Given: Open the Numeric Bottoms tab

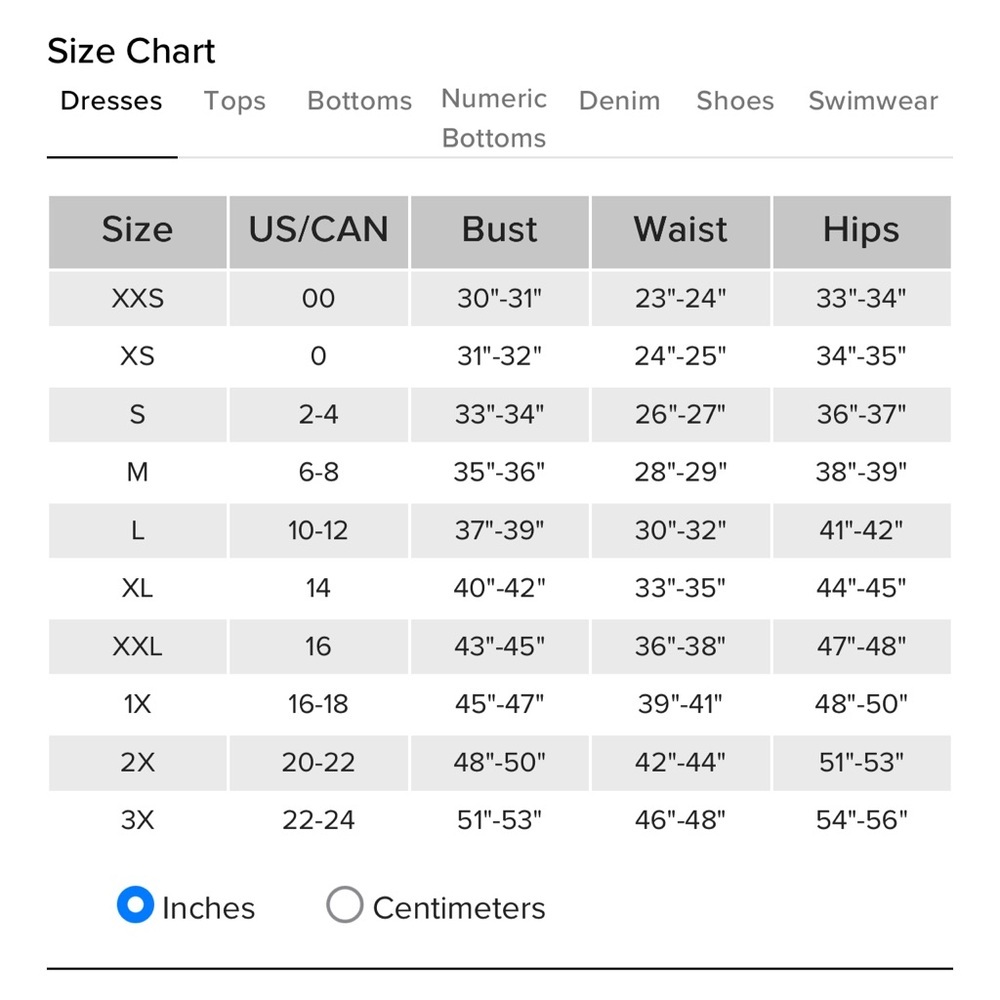Looking at the screenshot, I should [x=494, y=119].
